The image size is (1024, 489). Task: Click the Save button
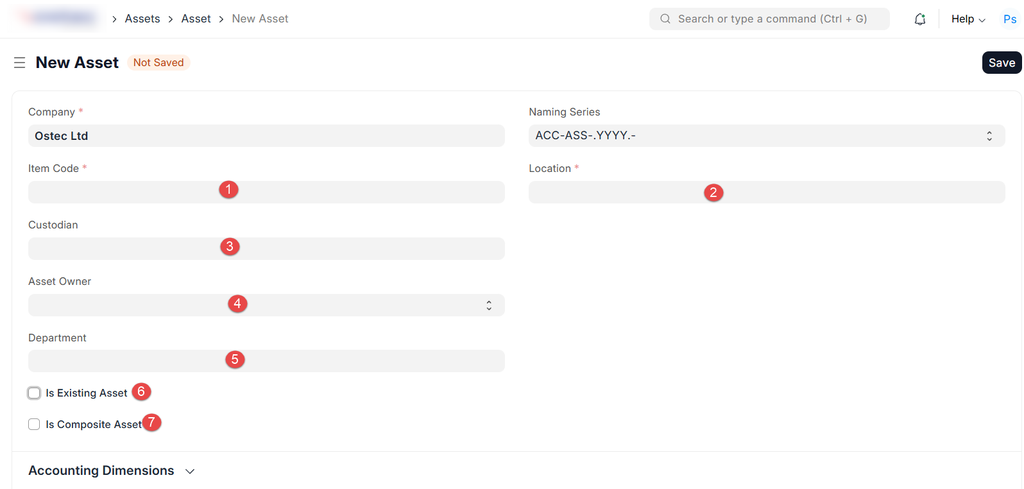[1001, 63]
